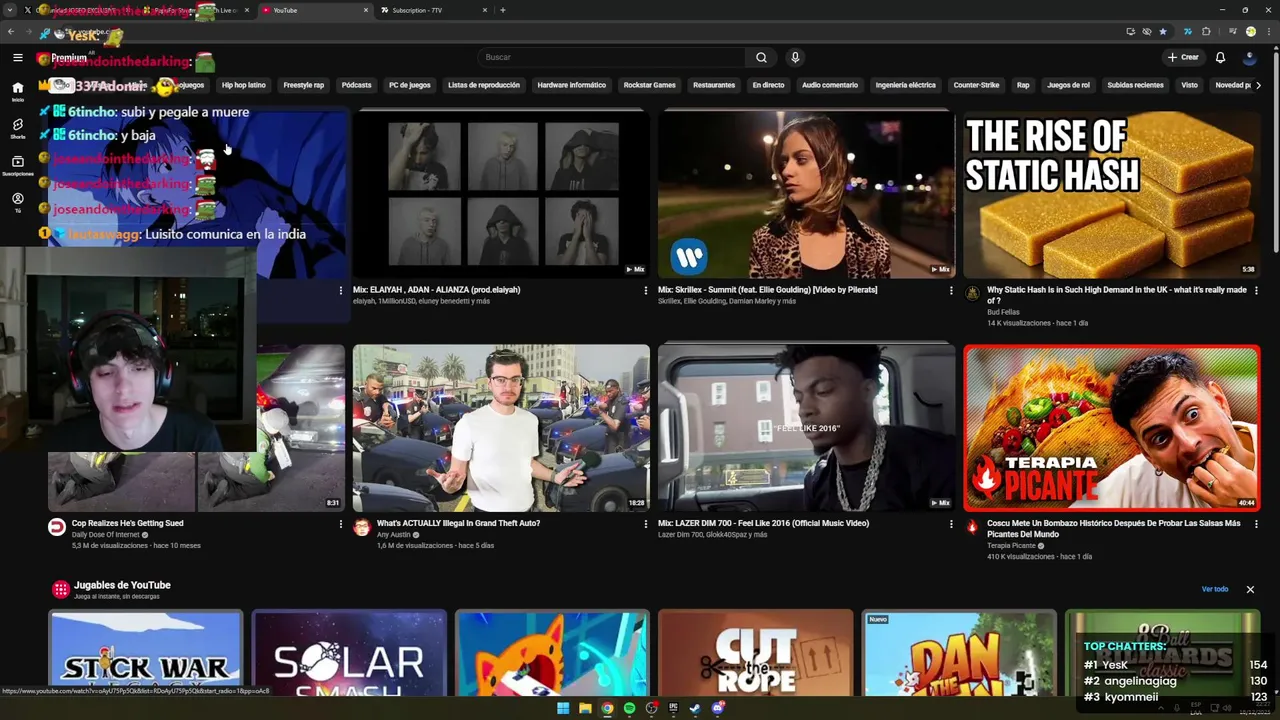Open options for LAZER DIM 700 mix
Viewport: 1280px width, 720px height.
[951, 524]
